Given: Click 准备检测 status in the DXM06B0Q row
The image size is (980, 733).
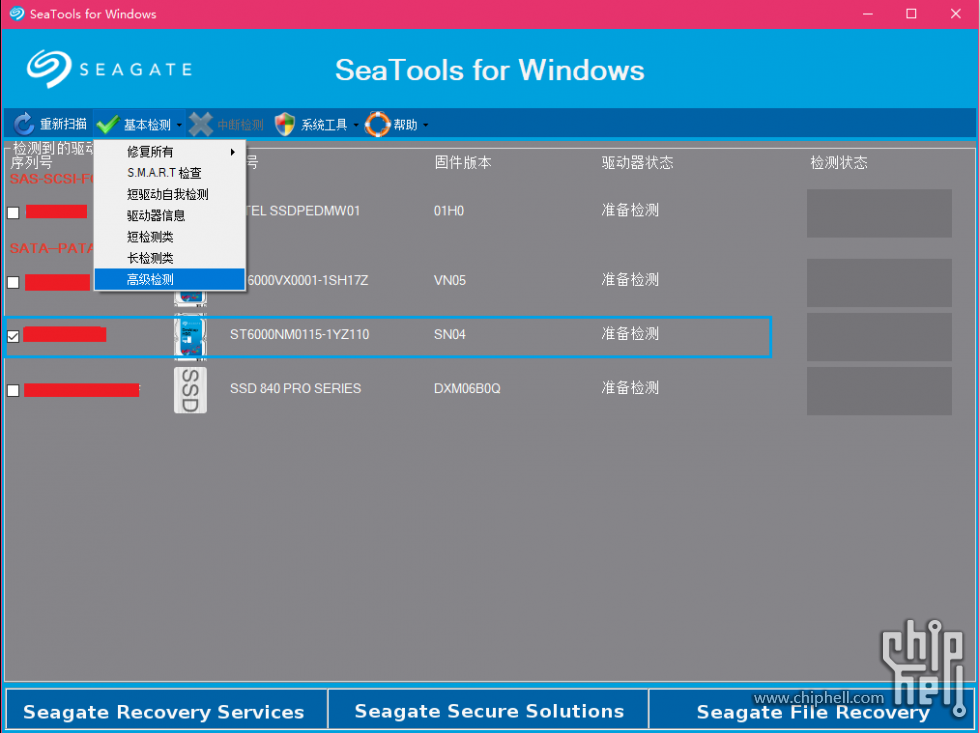Looking at the screenshot, I should click(630, 387).
